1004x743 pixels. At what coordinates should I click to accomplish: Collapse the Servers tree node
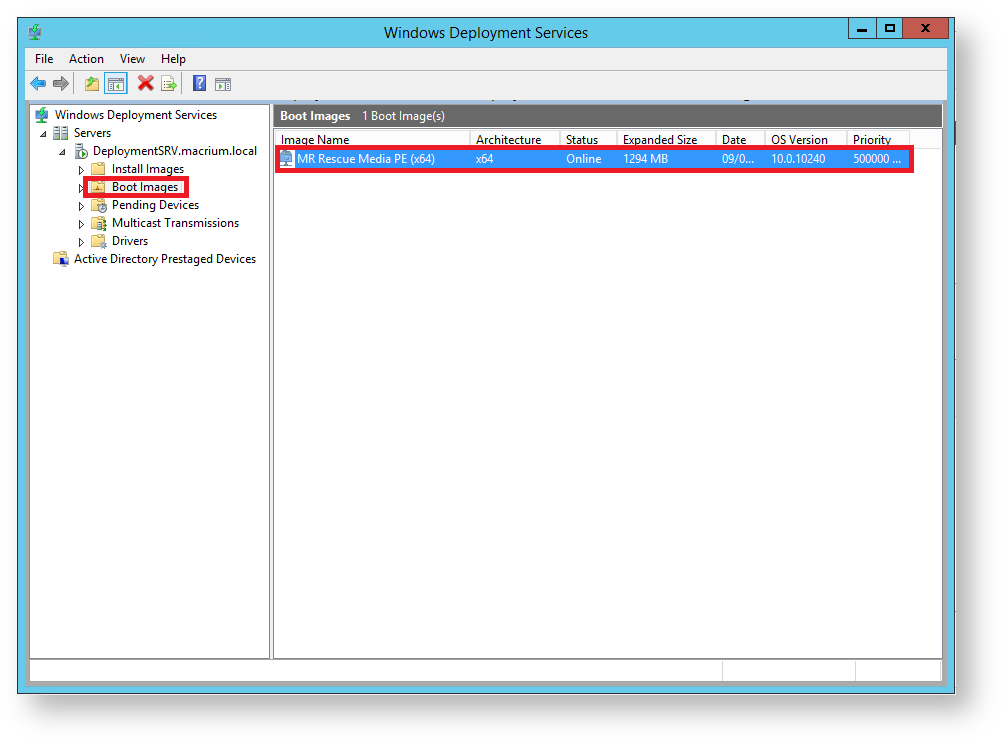(x=43, y=134)
